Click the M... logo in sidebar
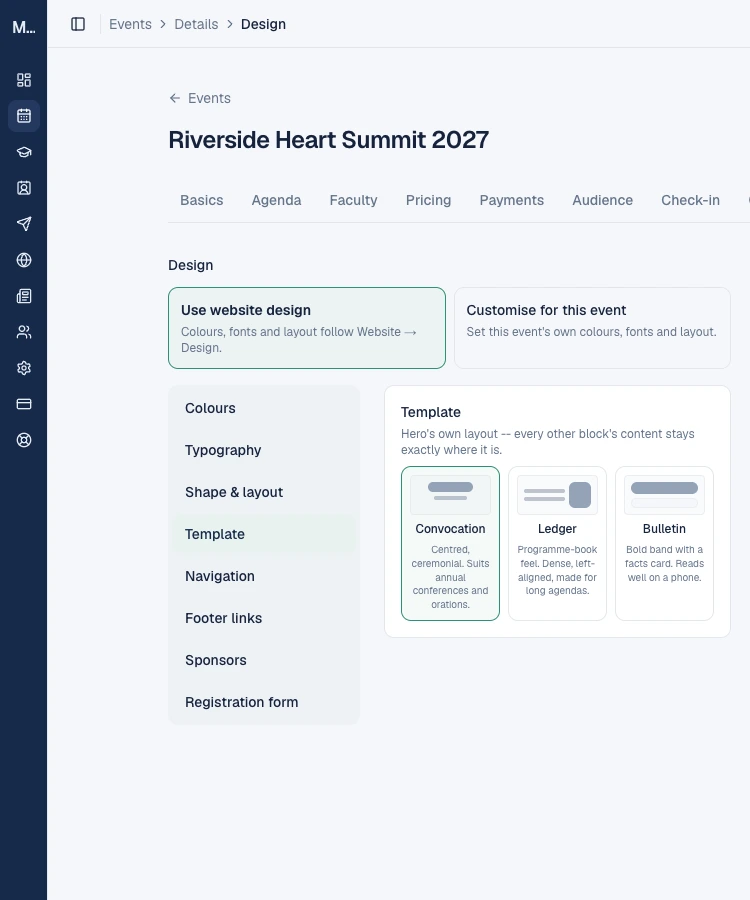750x900 pixels. pos(24,27)
